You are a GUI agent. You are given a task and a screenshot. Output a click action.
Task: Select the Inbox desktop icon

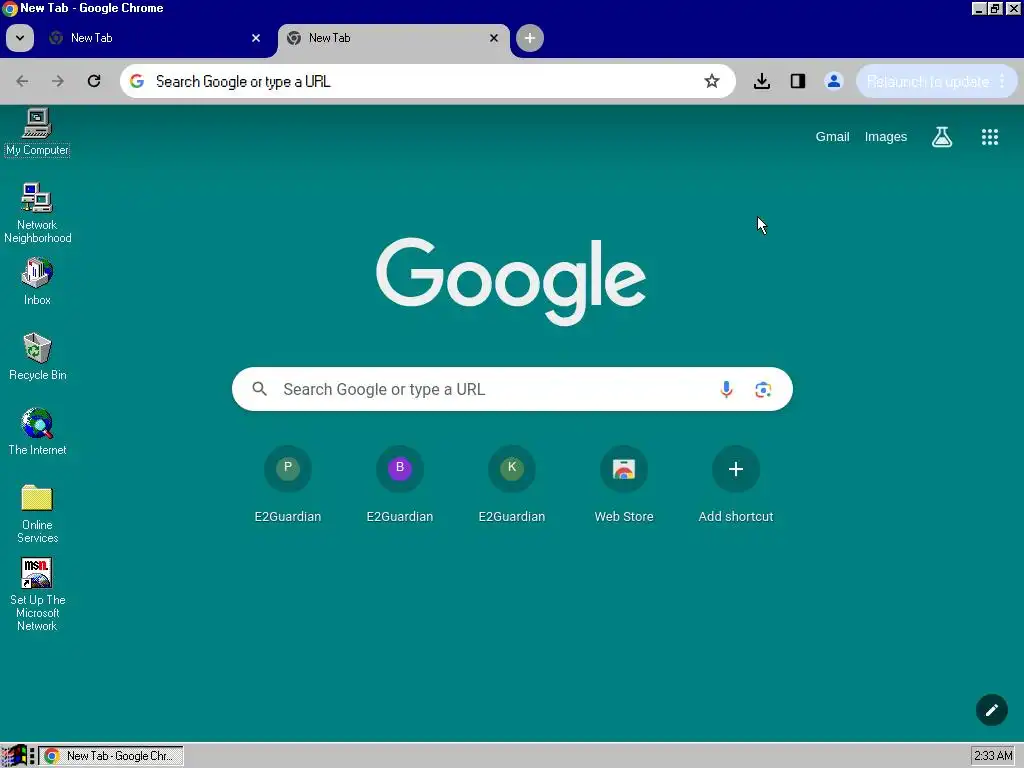37,282
